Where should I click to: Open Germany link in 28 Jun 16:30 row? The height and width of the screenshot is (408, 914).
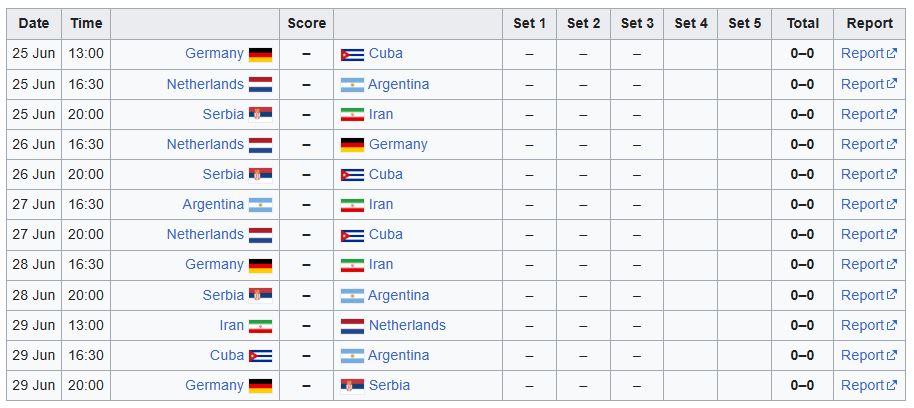214,264
